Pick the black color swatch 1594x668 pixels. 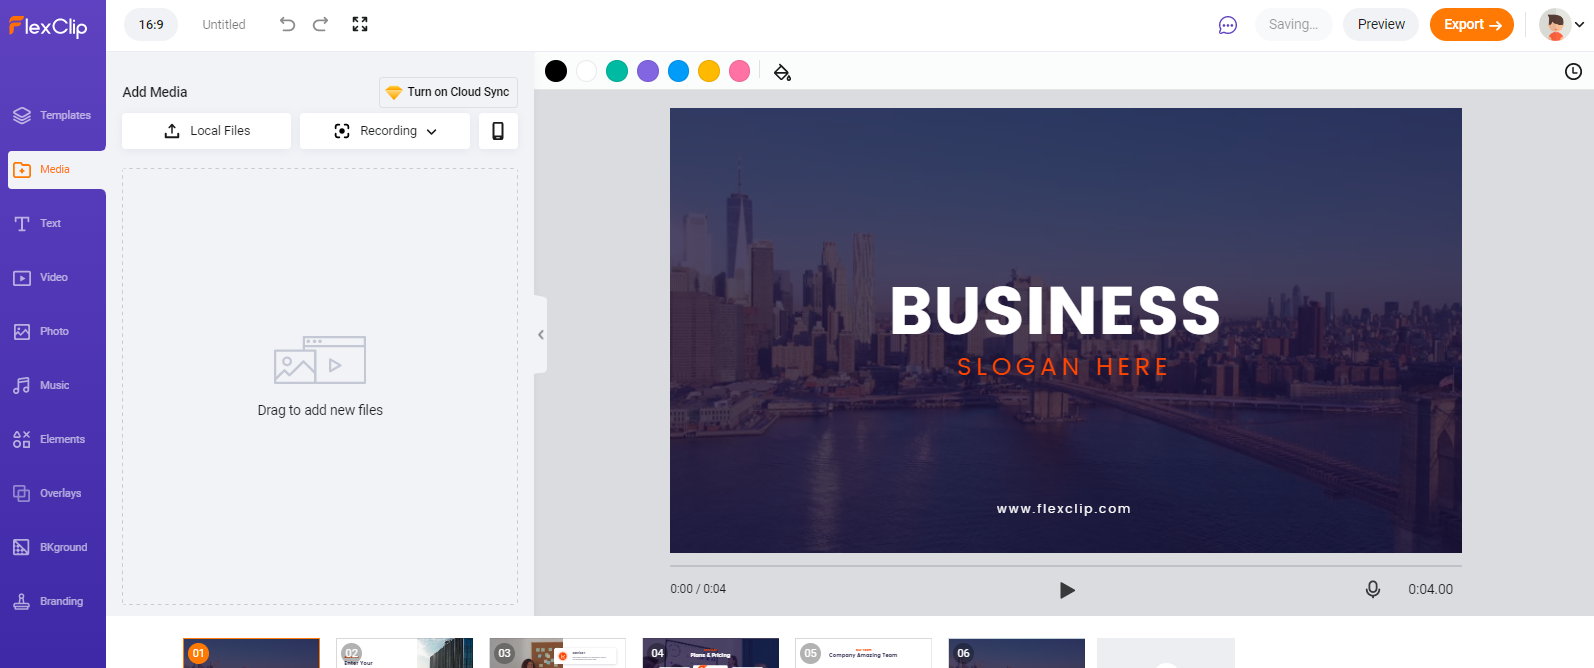556,71
